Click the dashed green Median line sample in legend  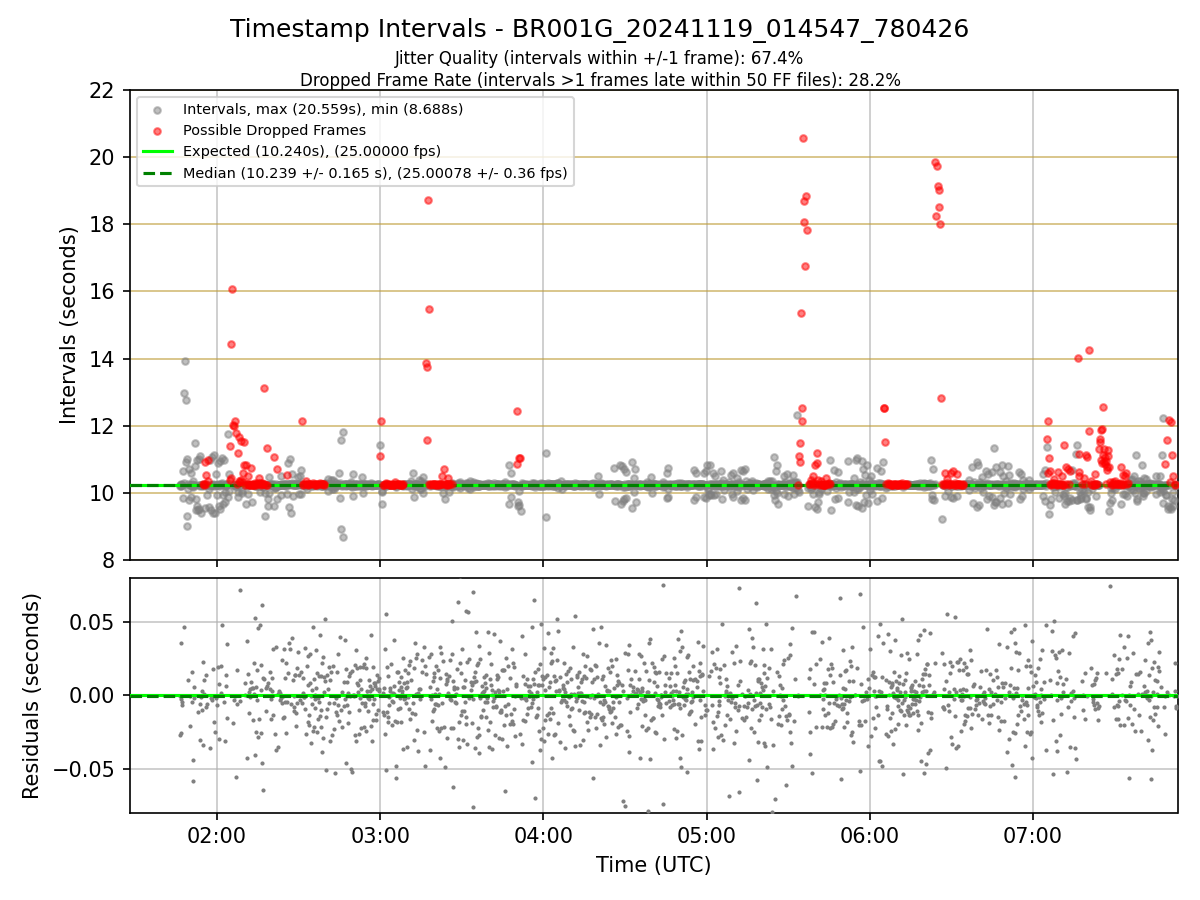pyautogui.click(x=158, y=173)
